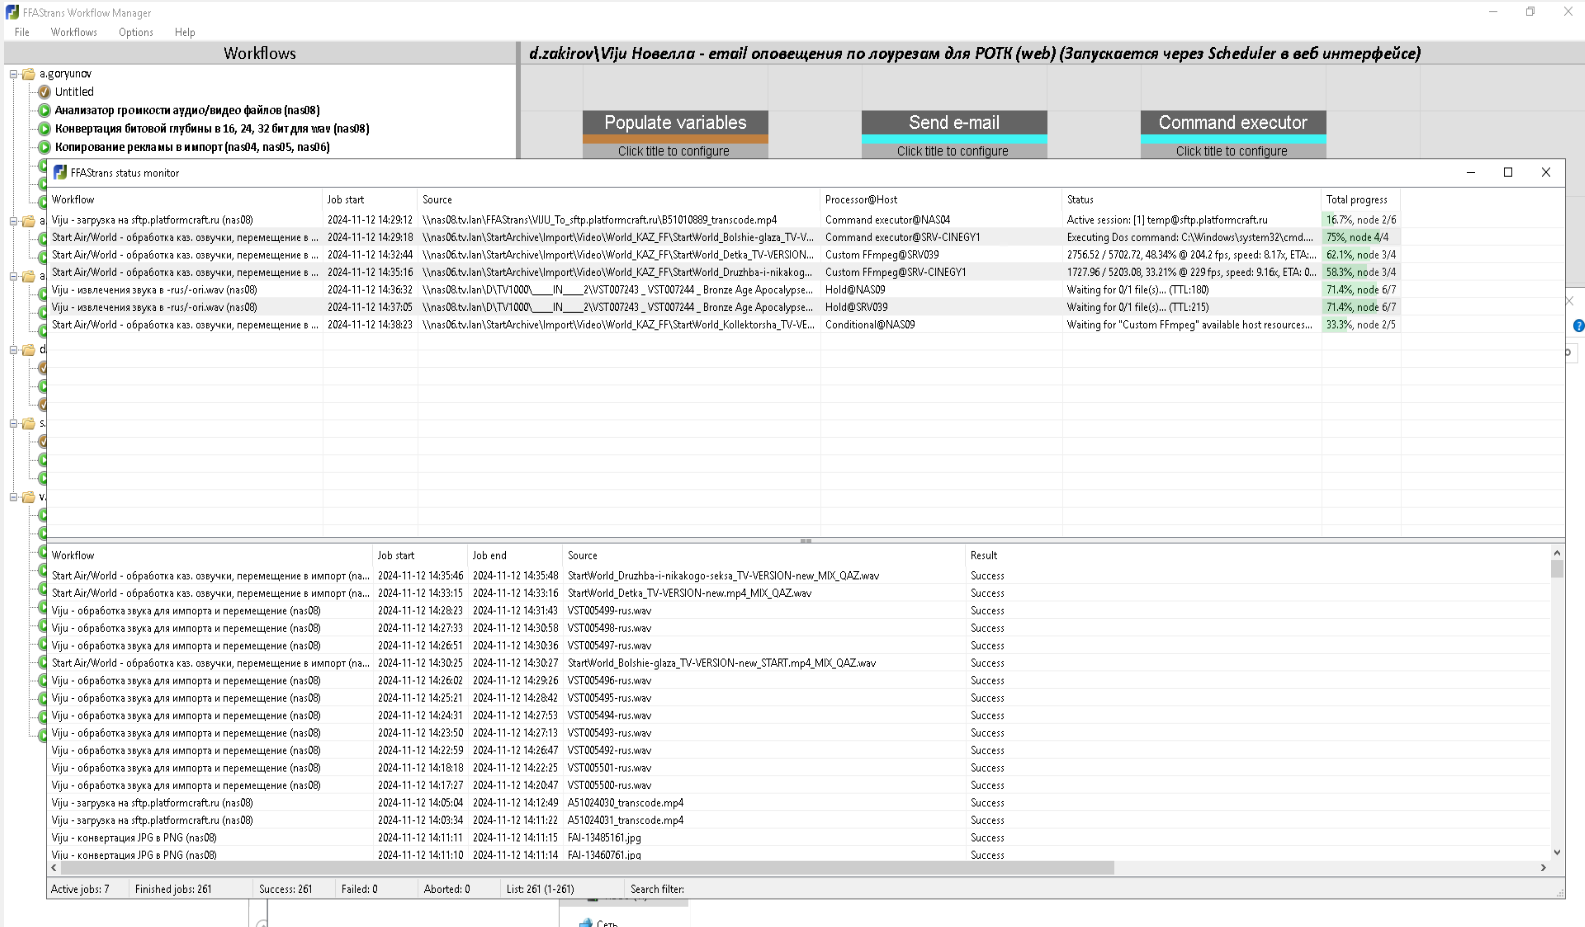This screenshot has width=1585, height=927.
Task: Collapse the folder starting with 'v' in tree
Action: 14,497
